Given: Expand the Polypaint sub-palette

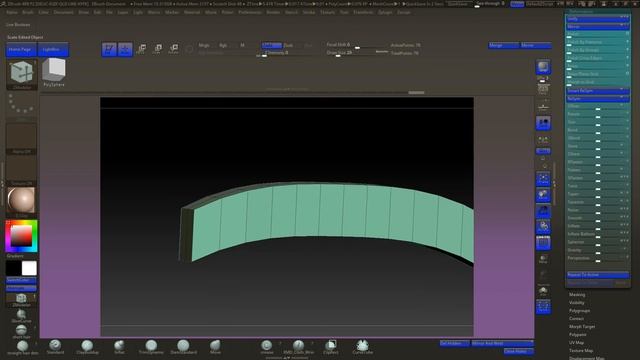Looking at the screenshot, I should pos(578,335).
